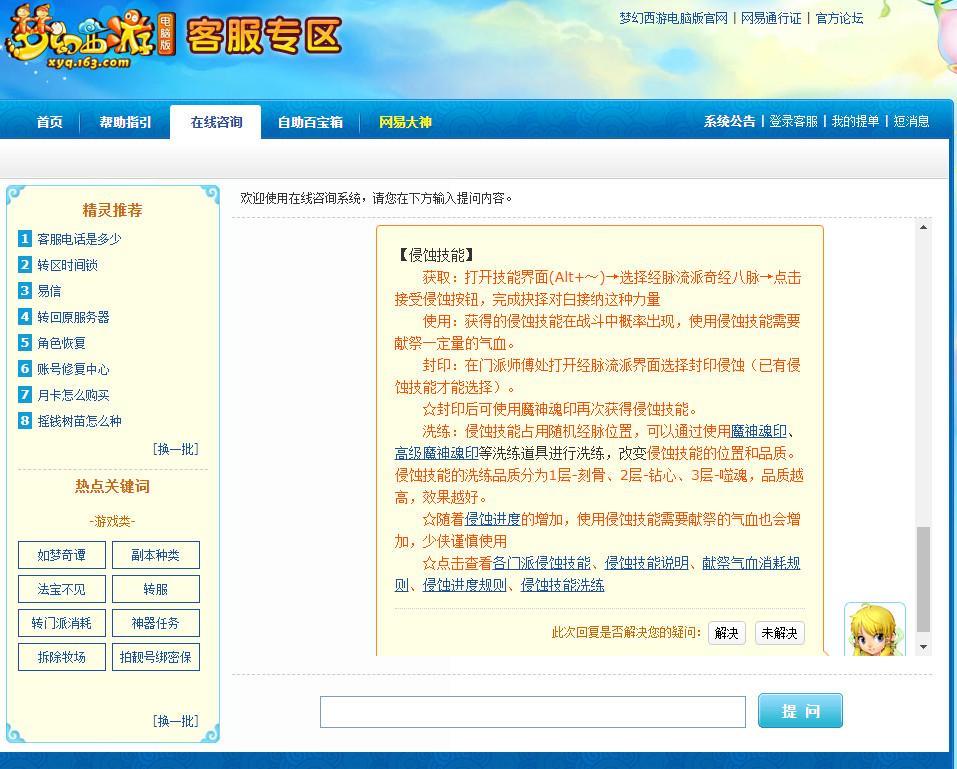Screen dimensions: 957x769
Task: Click 换一批 under 热点关键词
Action: (176, 721)
